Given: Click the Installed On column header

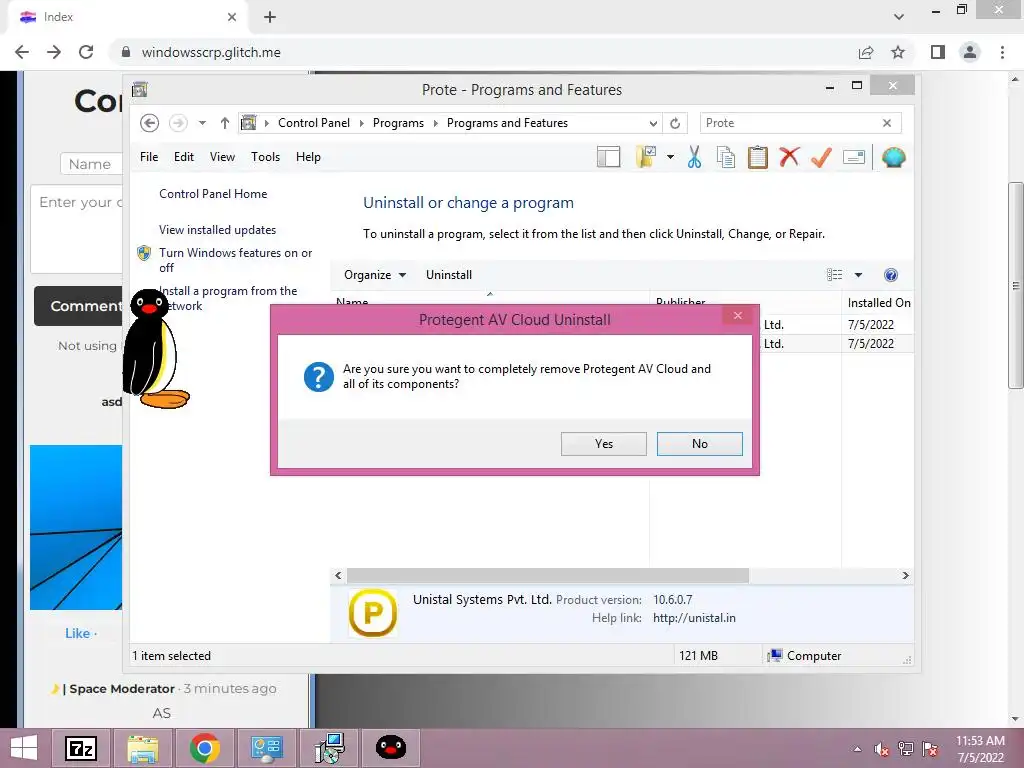Looking at the screenshot, I should pos(878,302).
